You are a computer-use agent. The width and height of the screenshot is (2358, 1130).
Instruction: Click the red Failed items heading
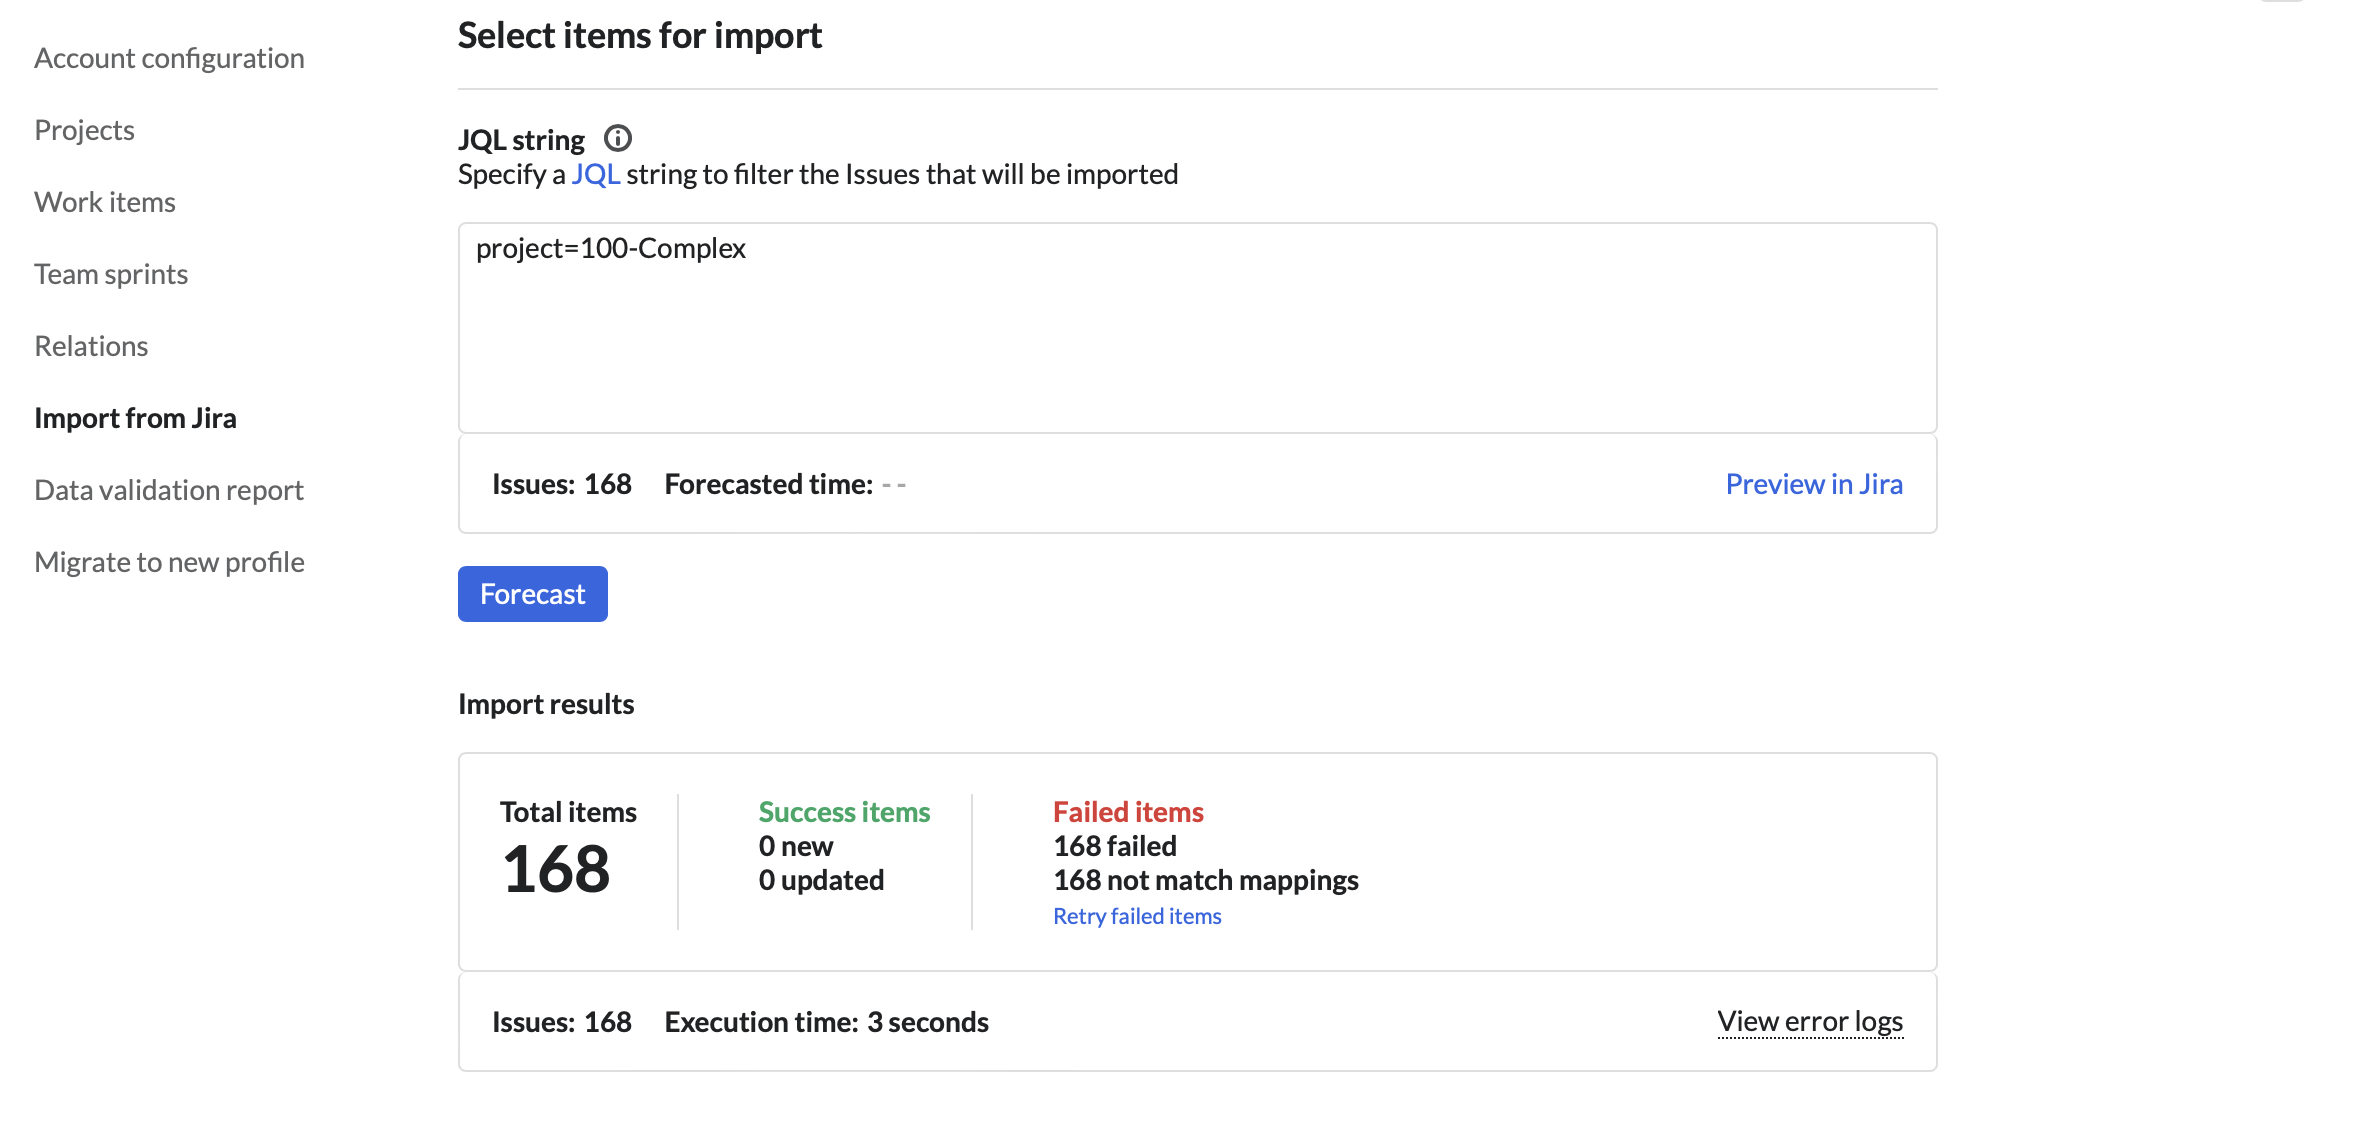pos(1128,812)
